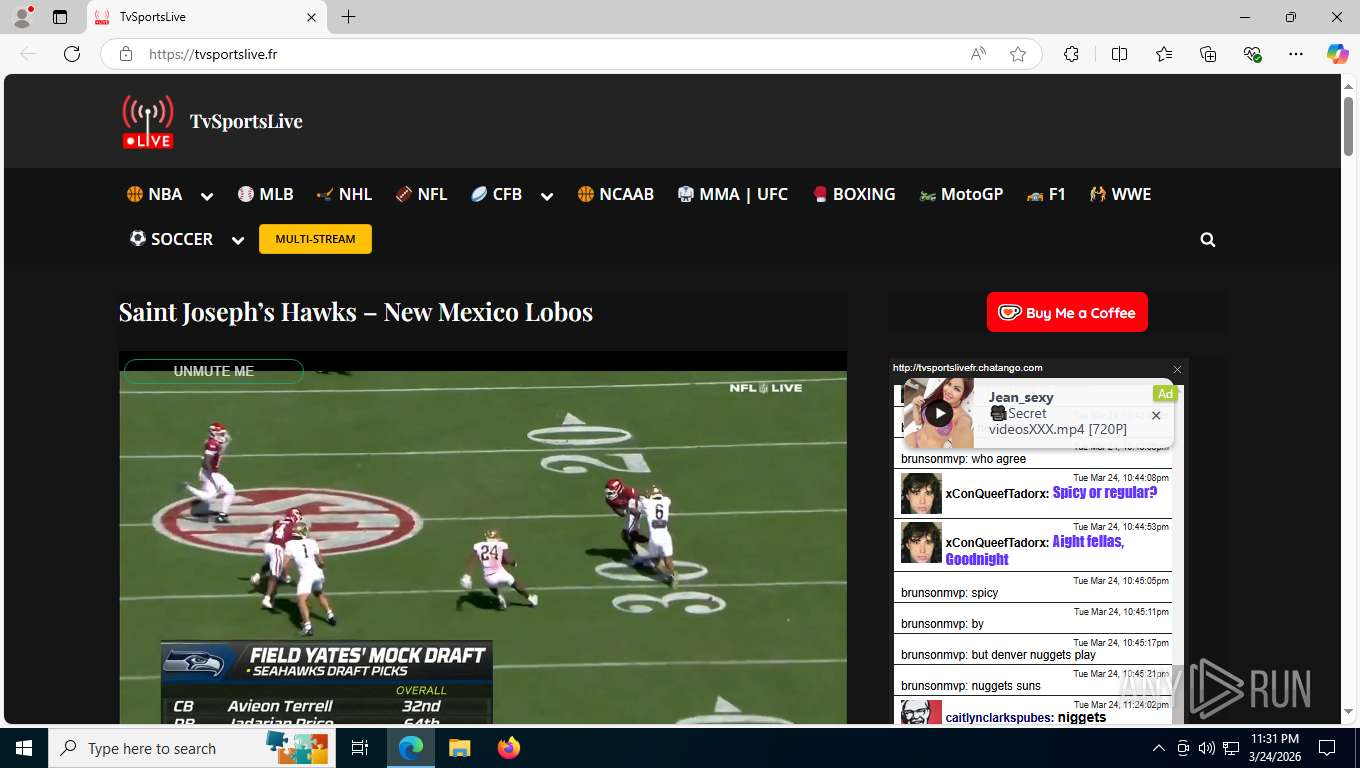Click the 'brunsonmvp: nuggets suns' chat message

pyautogui.click(x=971, y=686)
